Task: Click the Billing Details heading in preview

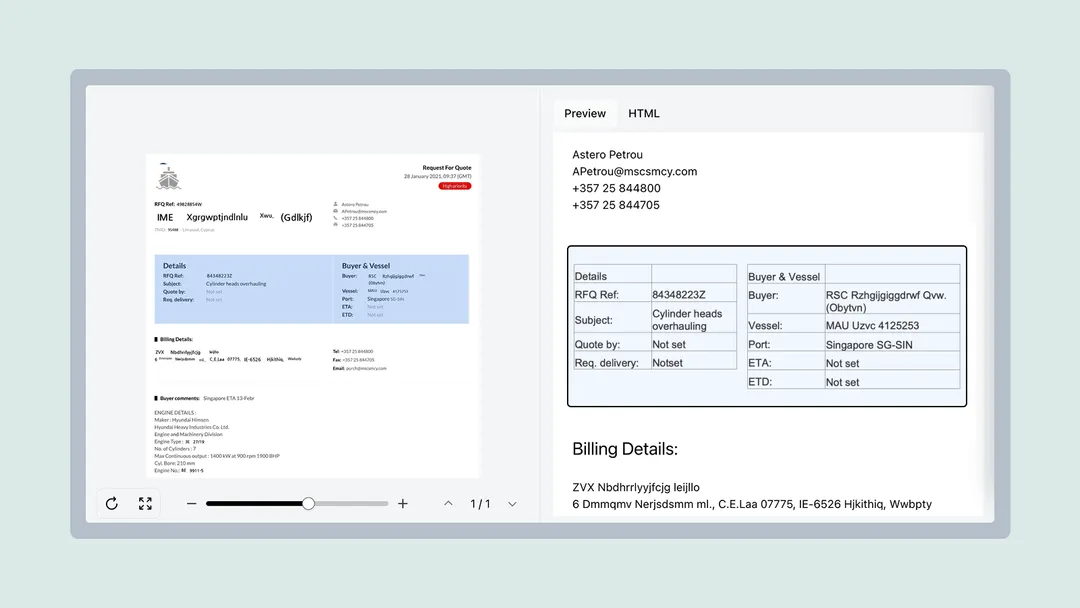Action: coord(625,449)
